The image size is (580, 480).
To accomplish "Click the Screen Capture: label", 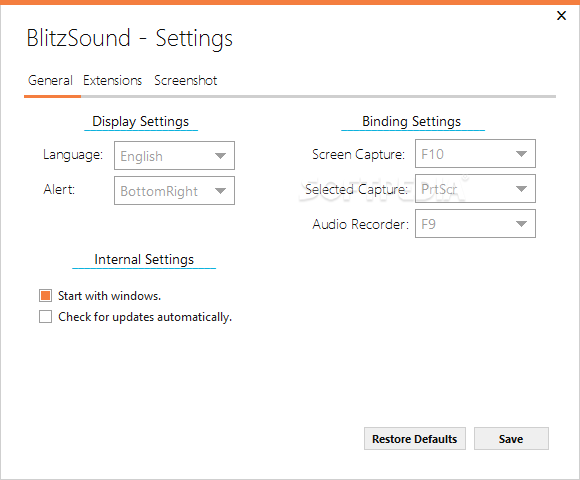I will point(358,155).
